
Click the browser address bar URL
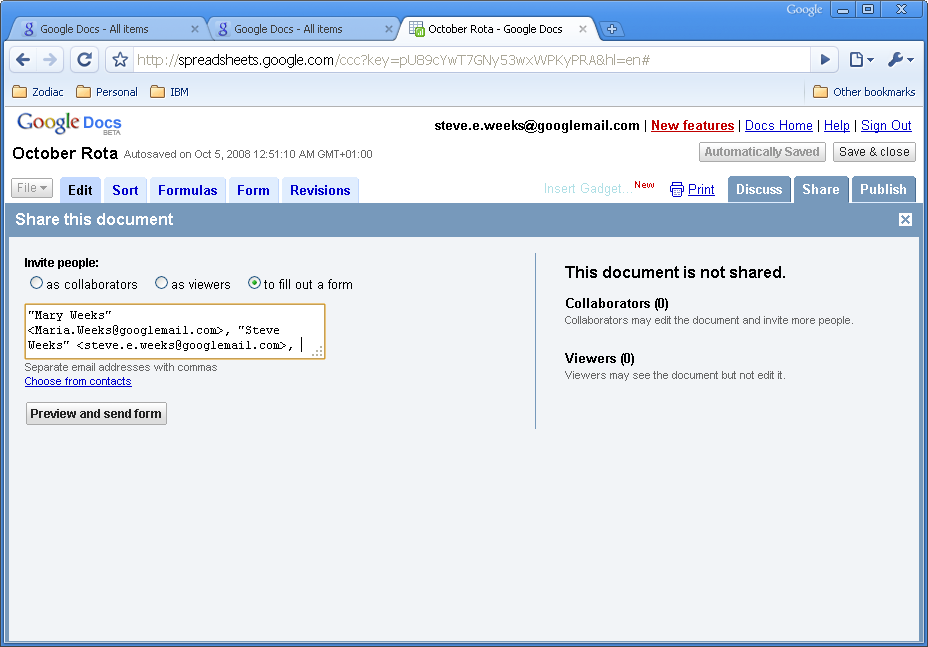(x=472, y=60)
